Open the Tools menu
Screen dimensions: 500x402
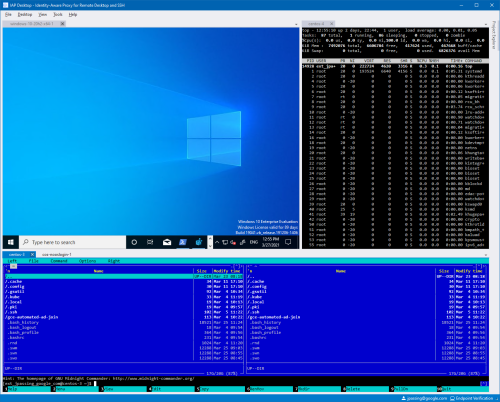tap(58, 15)
